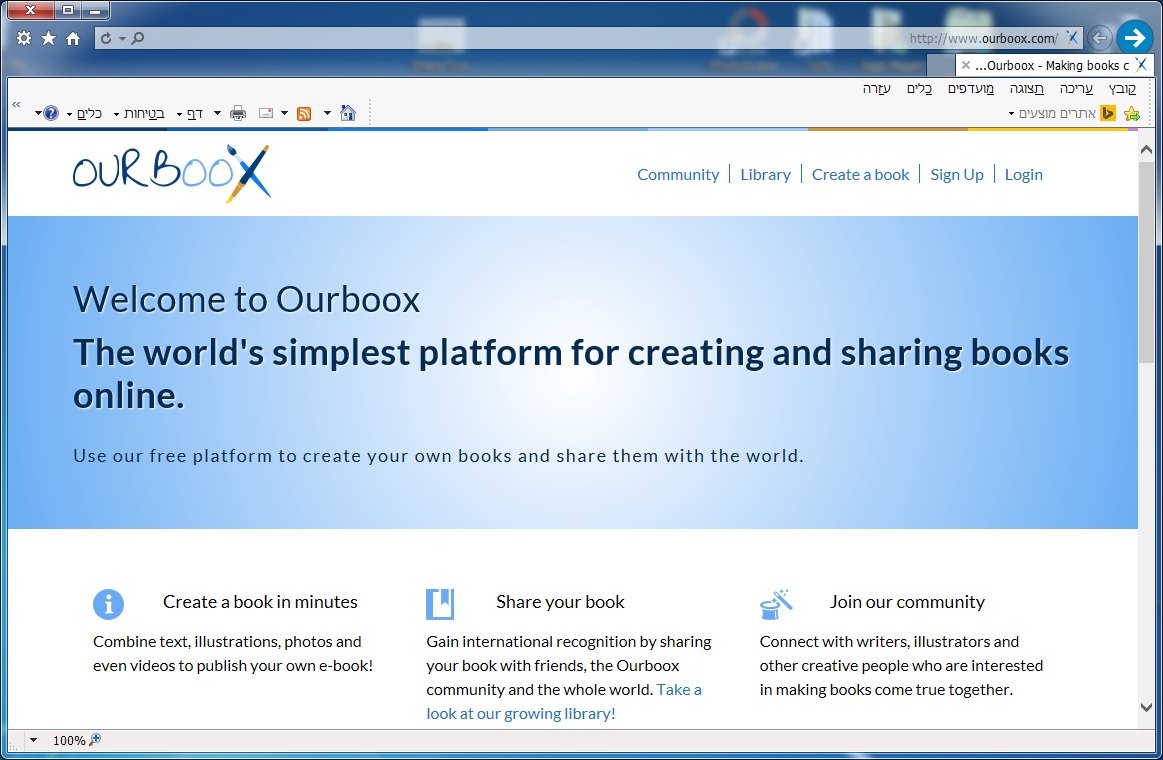The width and height of the screenshot is (1163, 760).
Task: Open the Home icon dropdown arrow
Action: point(327,113)
